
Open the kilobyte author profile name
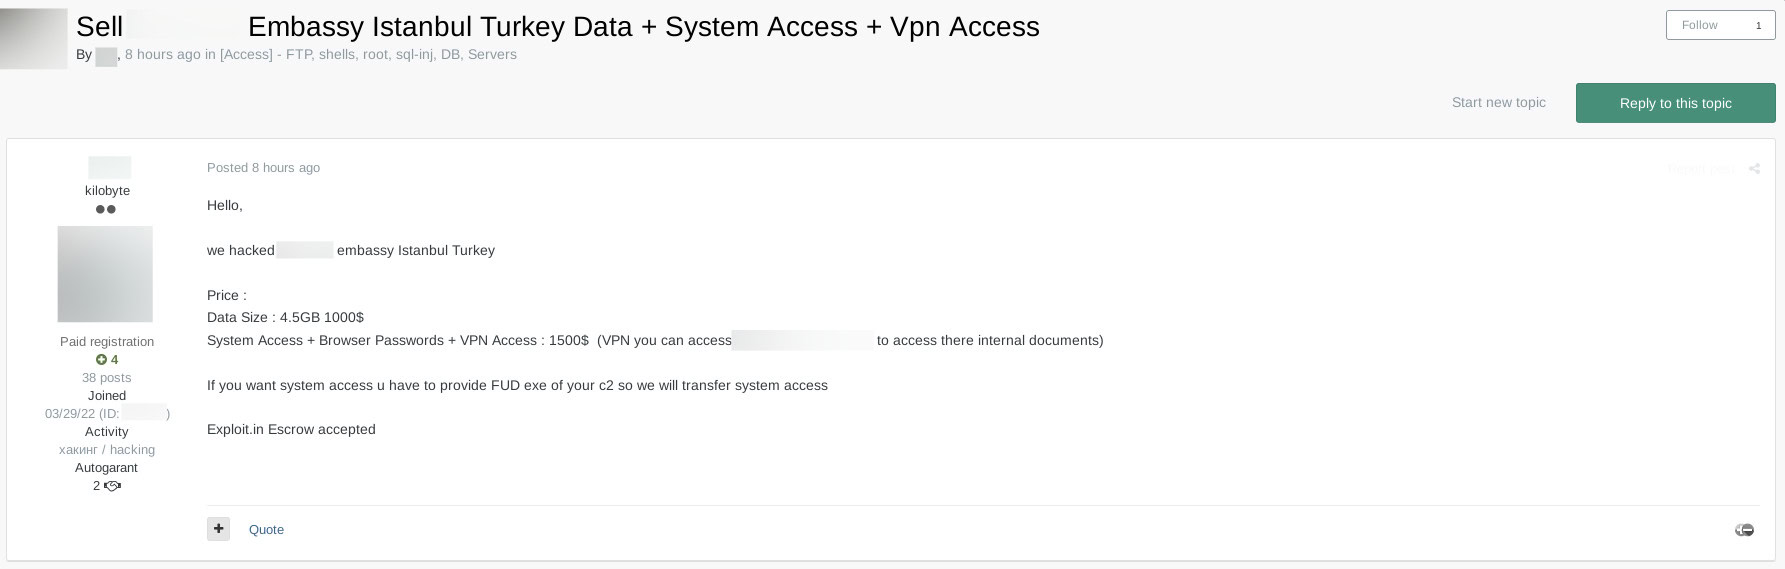[107, 190]
